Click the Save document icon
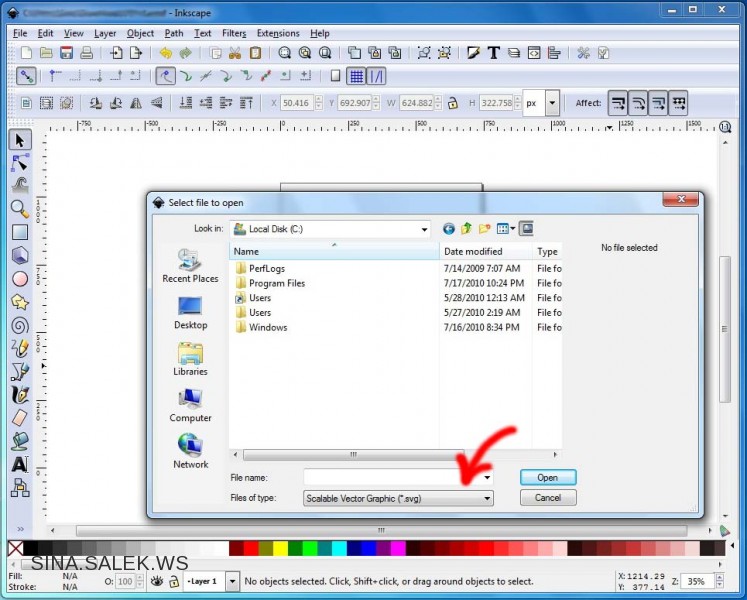Viewport: 747px width, 600px height. [66, 53]
